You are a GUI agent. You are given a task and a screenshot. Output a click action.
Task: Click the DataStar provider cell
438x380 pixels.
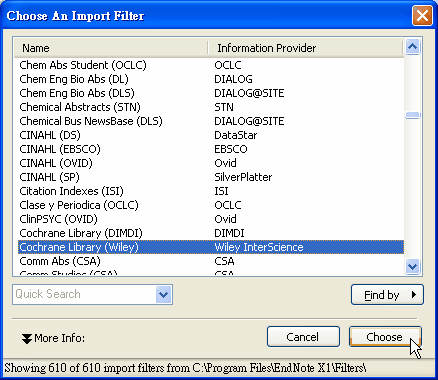click(x=236, y=135)
